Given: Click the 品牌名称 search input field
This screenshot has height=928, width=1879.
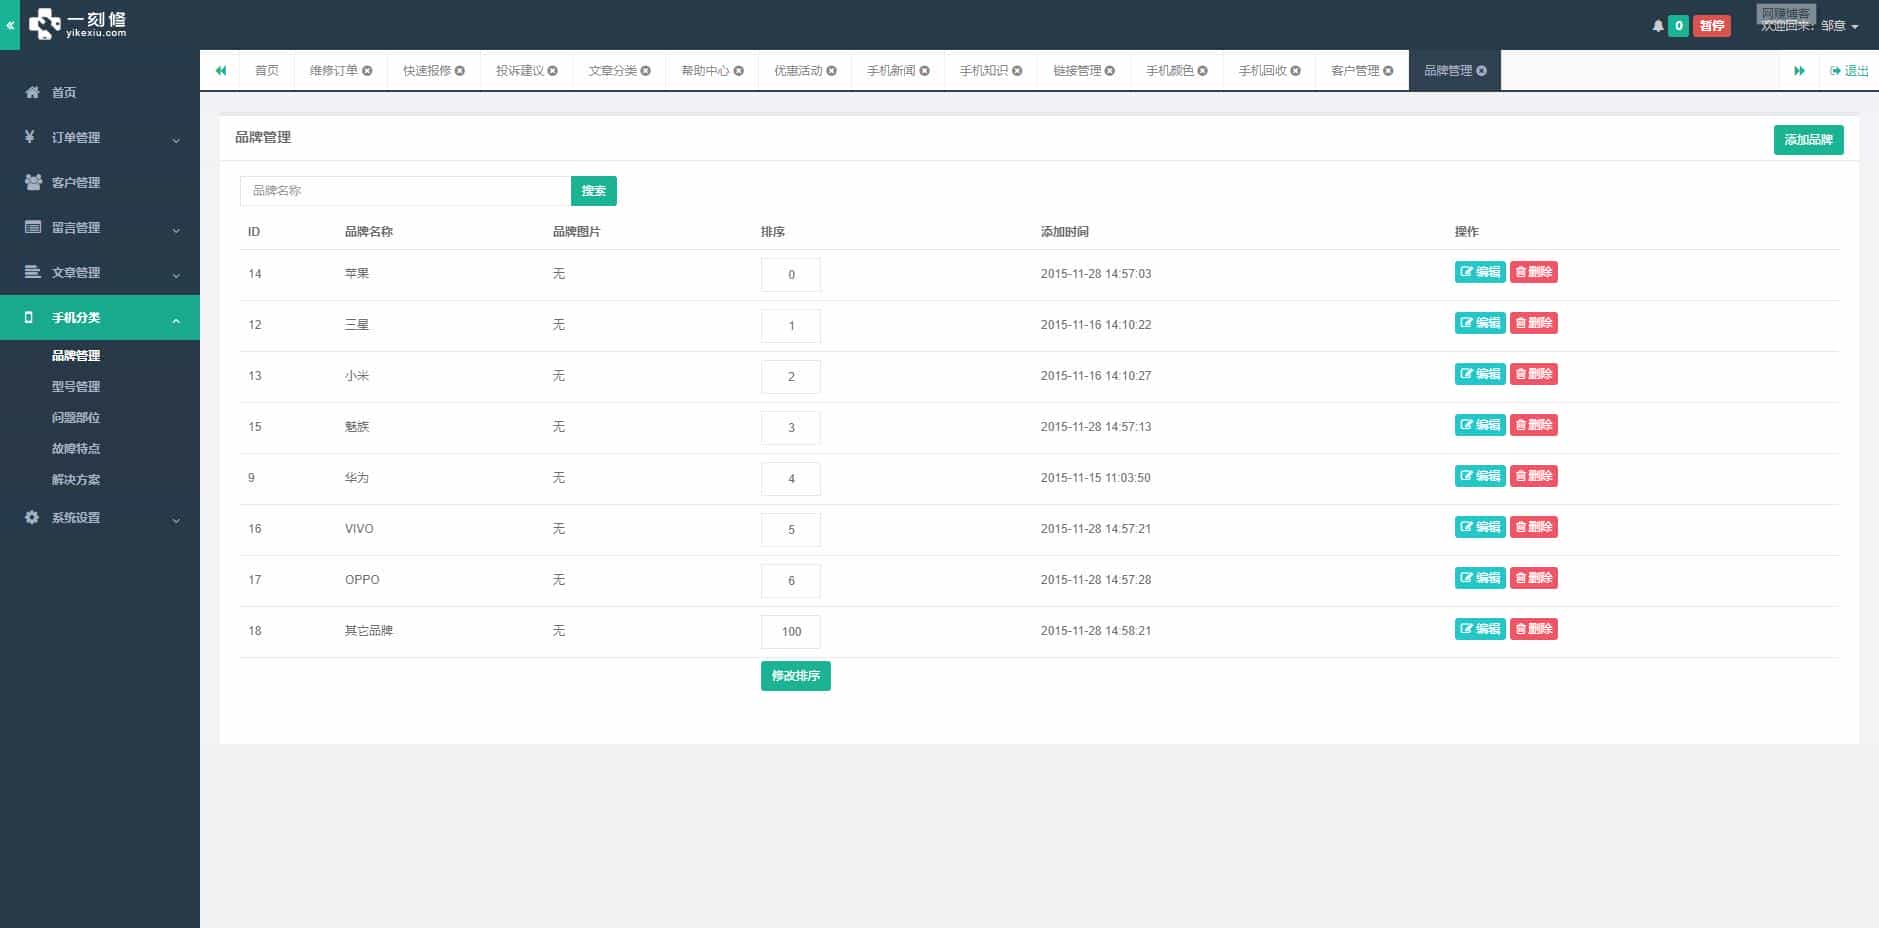Looking at the screenshot, I should point(404,190).
